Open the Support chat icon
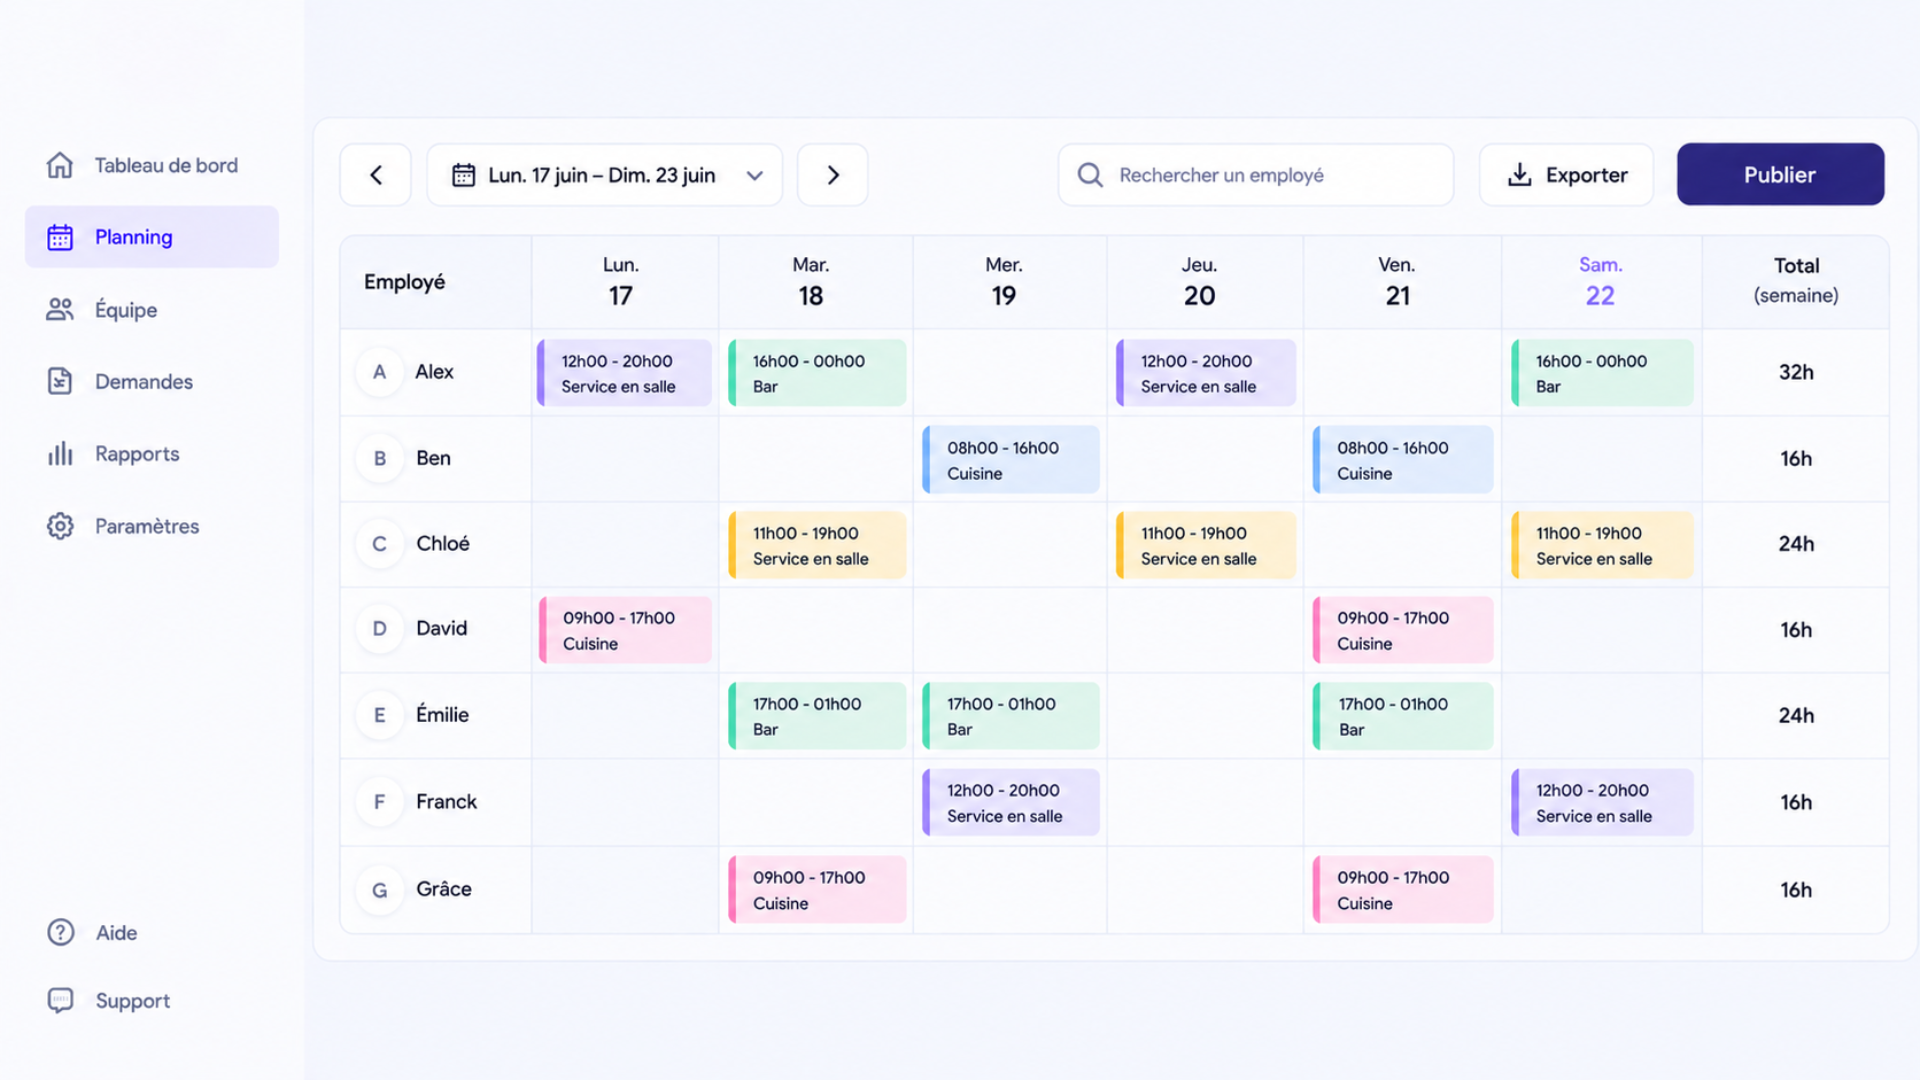 [61, 1000]
